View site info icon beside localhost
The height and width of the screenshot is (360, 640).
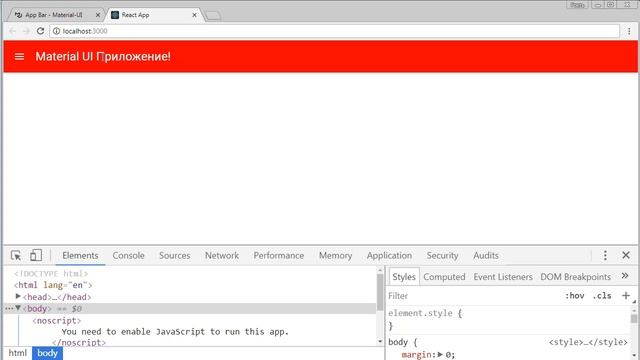pyautogui.click(x=56, y=31)
